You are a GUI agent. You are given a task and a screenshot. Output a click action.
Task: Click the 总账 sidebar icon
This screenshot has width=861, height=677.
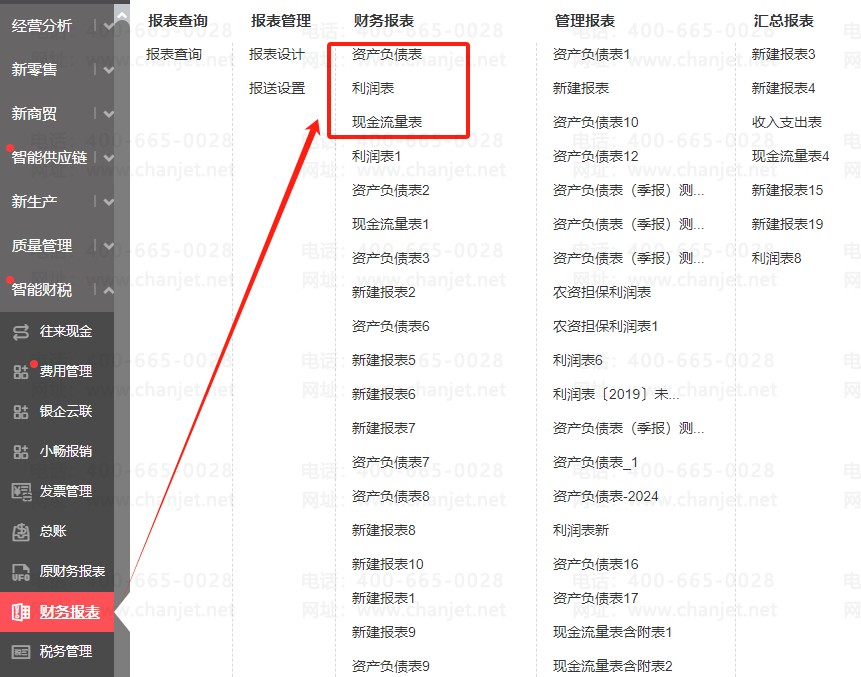coord(21,531)
